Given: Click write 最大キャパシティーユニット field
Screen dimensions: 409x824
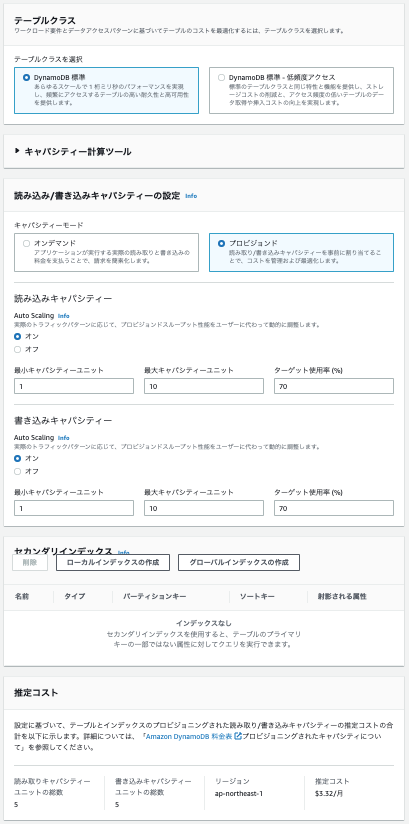Looking at the screenshot, I should tap(204, 508).
